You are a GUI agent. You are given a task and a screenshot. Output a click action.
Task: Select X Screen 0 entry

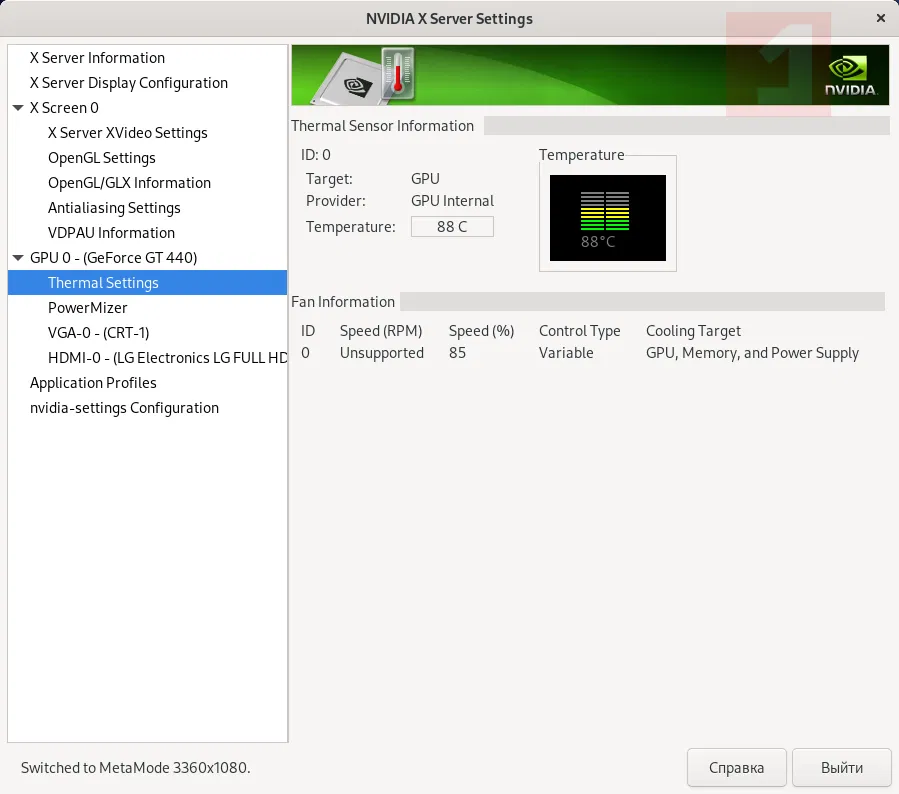64,108
